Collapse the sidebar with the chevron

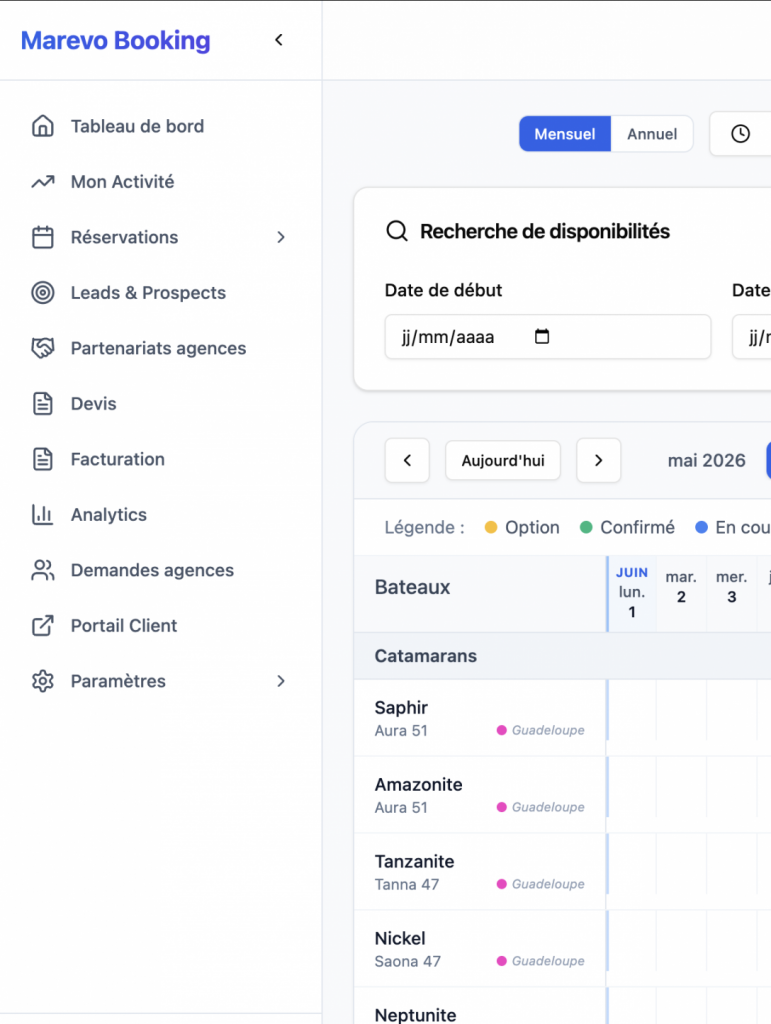279,40
